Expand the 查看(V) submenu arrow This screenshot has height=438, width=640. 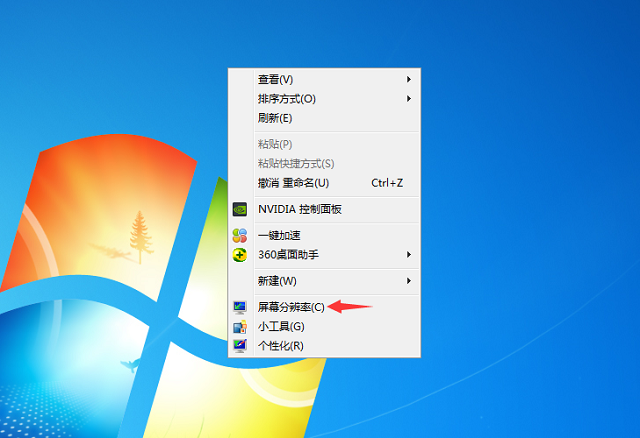coord(409,79)
